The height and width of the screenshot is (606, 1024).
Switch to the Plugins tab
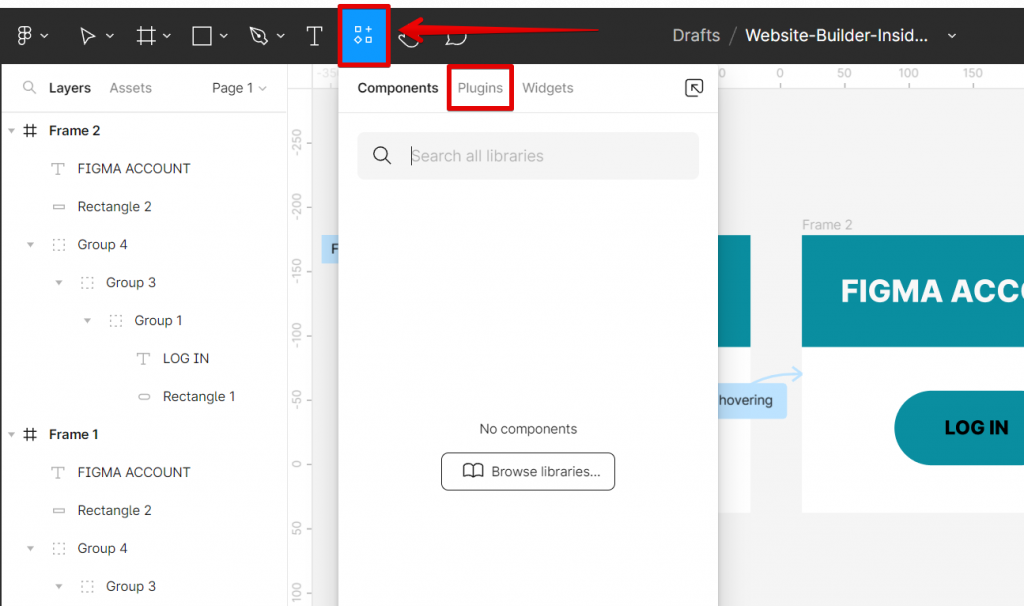[480, 88]
